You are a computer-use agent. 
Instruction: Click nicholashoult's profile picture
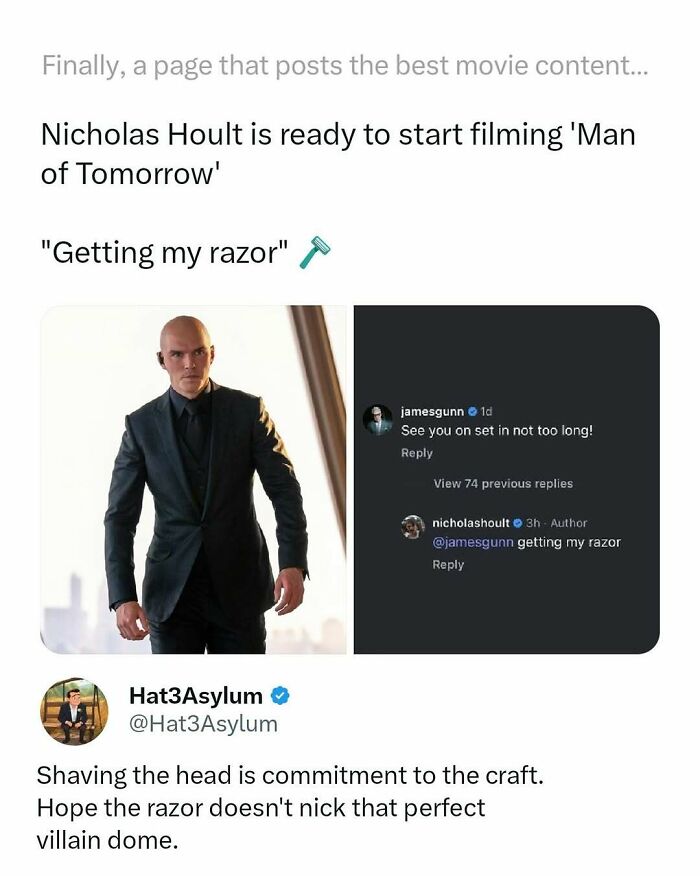pyautogui.click(x=412, y=524)
